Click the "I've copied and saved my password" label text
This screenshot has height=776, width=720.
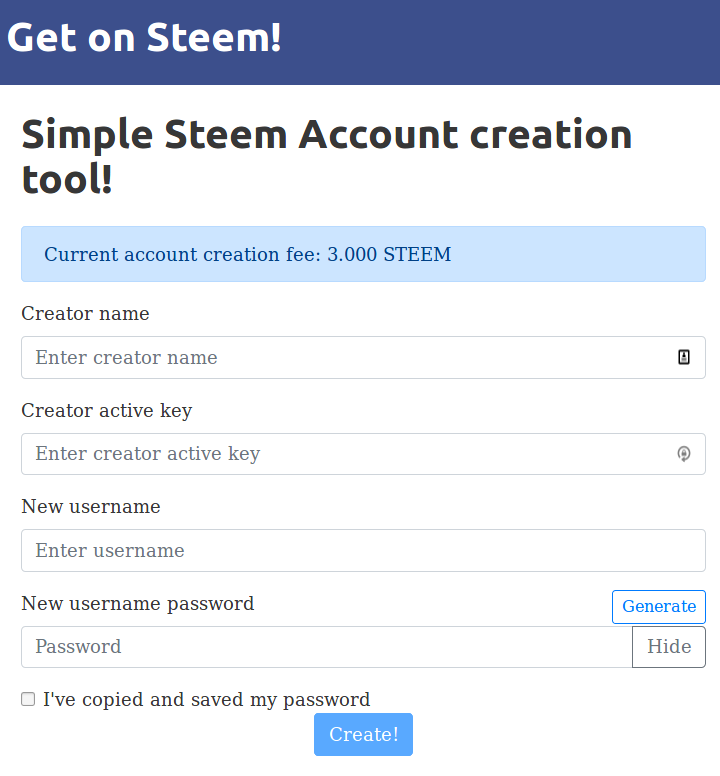click(x=206, y=699)
